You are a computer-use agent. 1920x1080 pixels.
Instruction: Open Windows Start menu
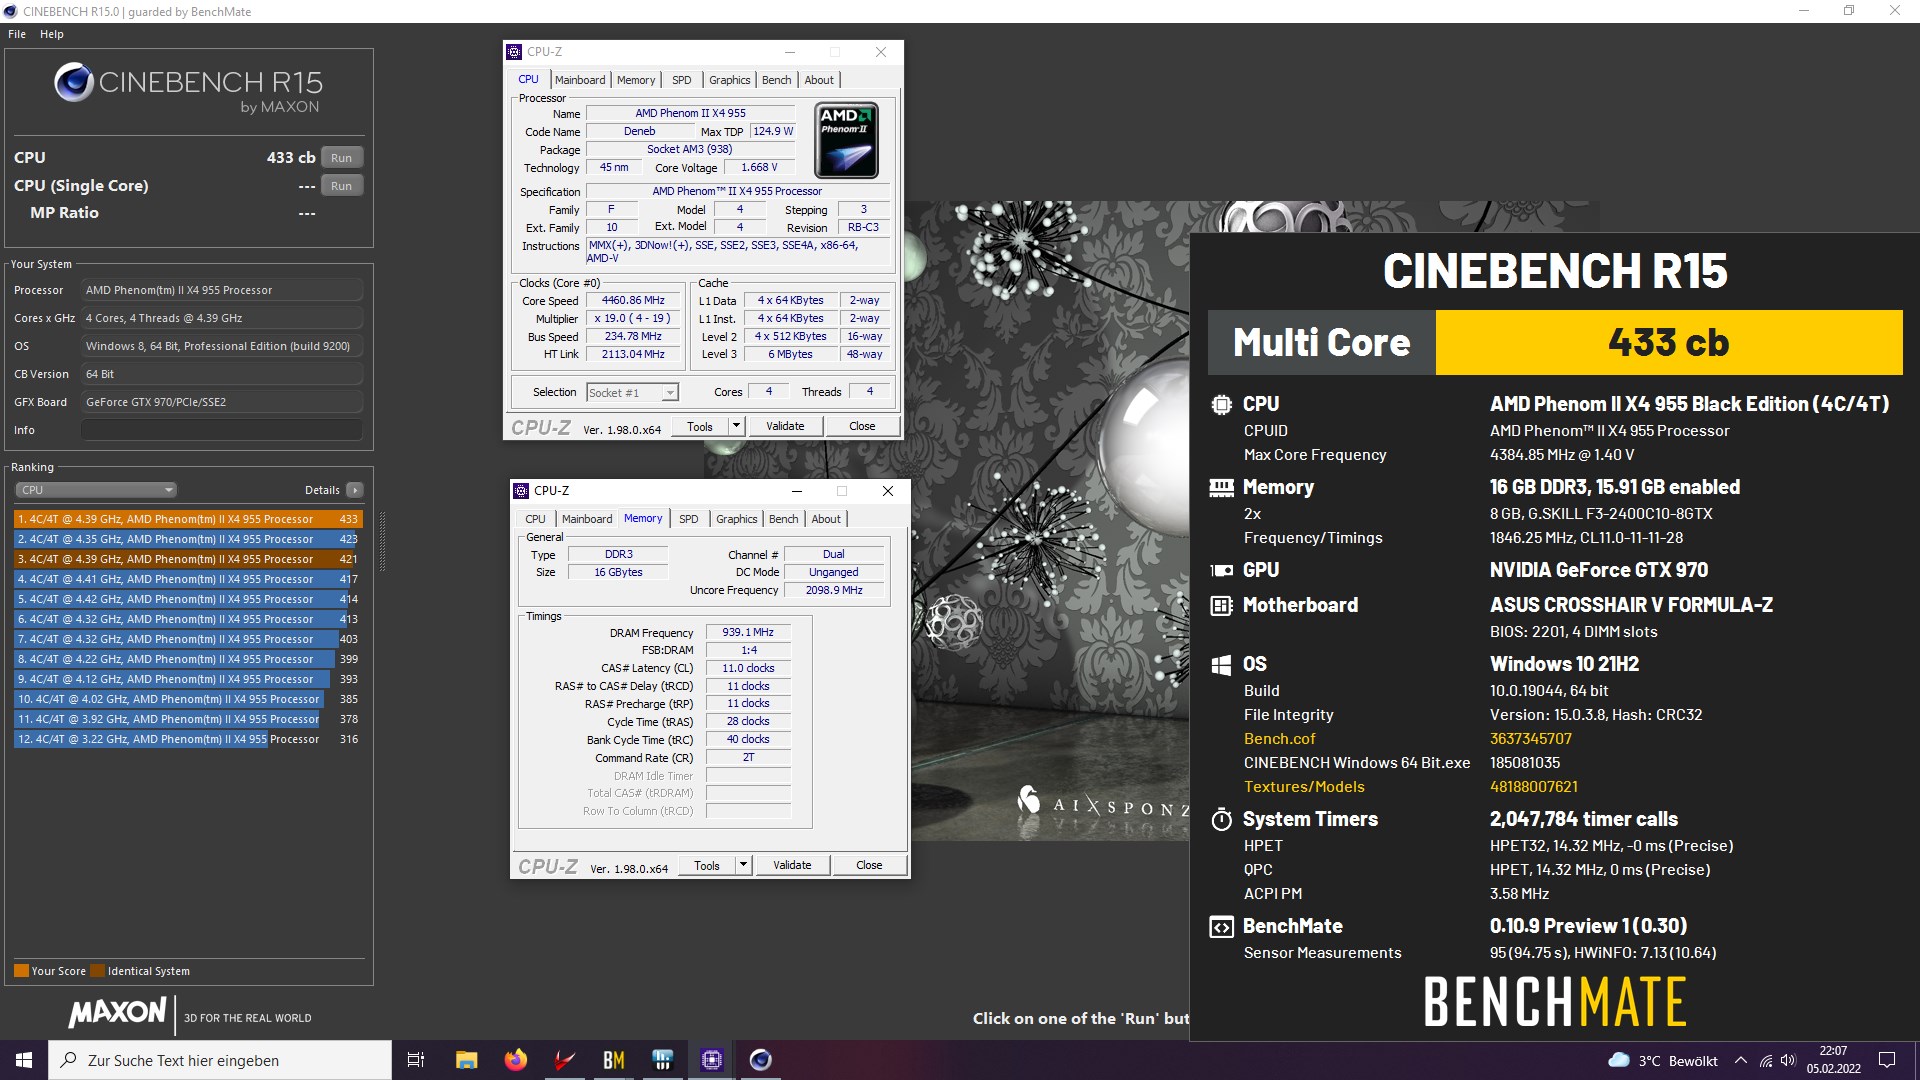24,1060
